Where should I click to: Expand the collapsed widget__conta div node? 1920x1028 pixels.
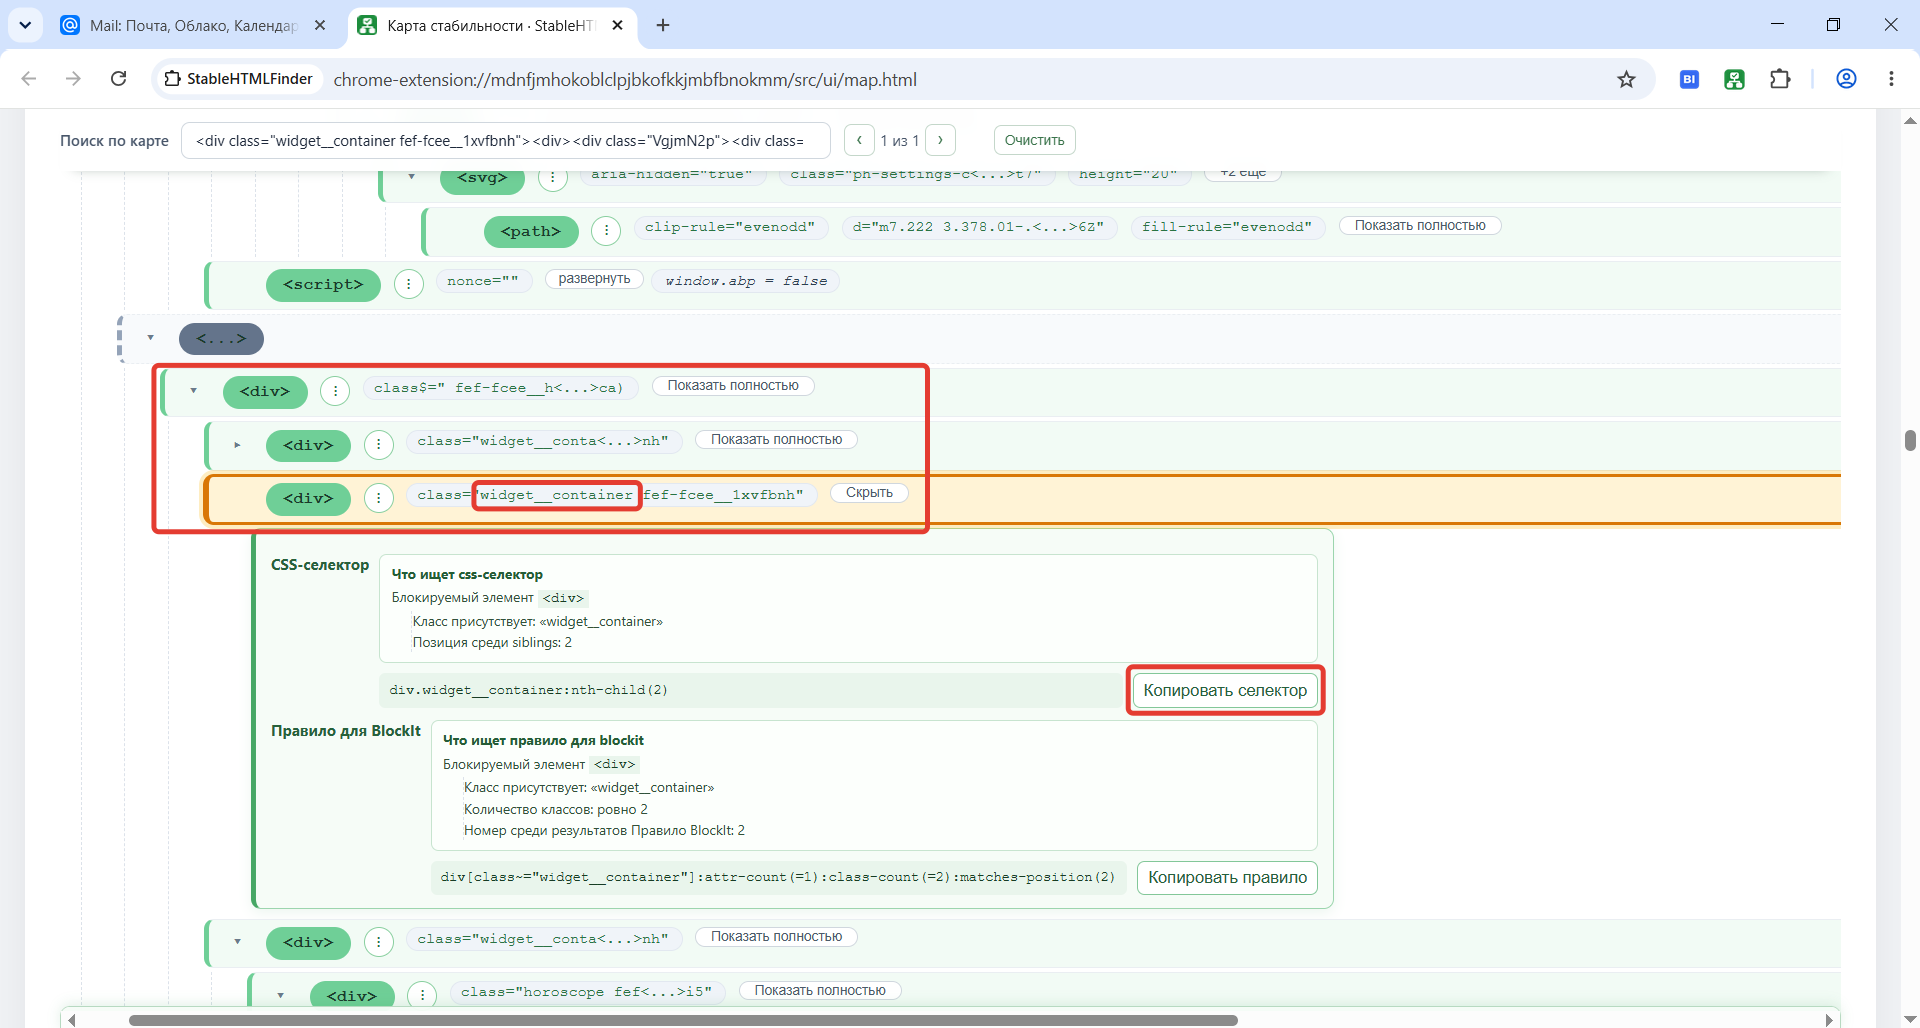[237, 445]
